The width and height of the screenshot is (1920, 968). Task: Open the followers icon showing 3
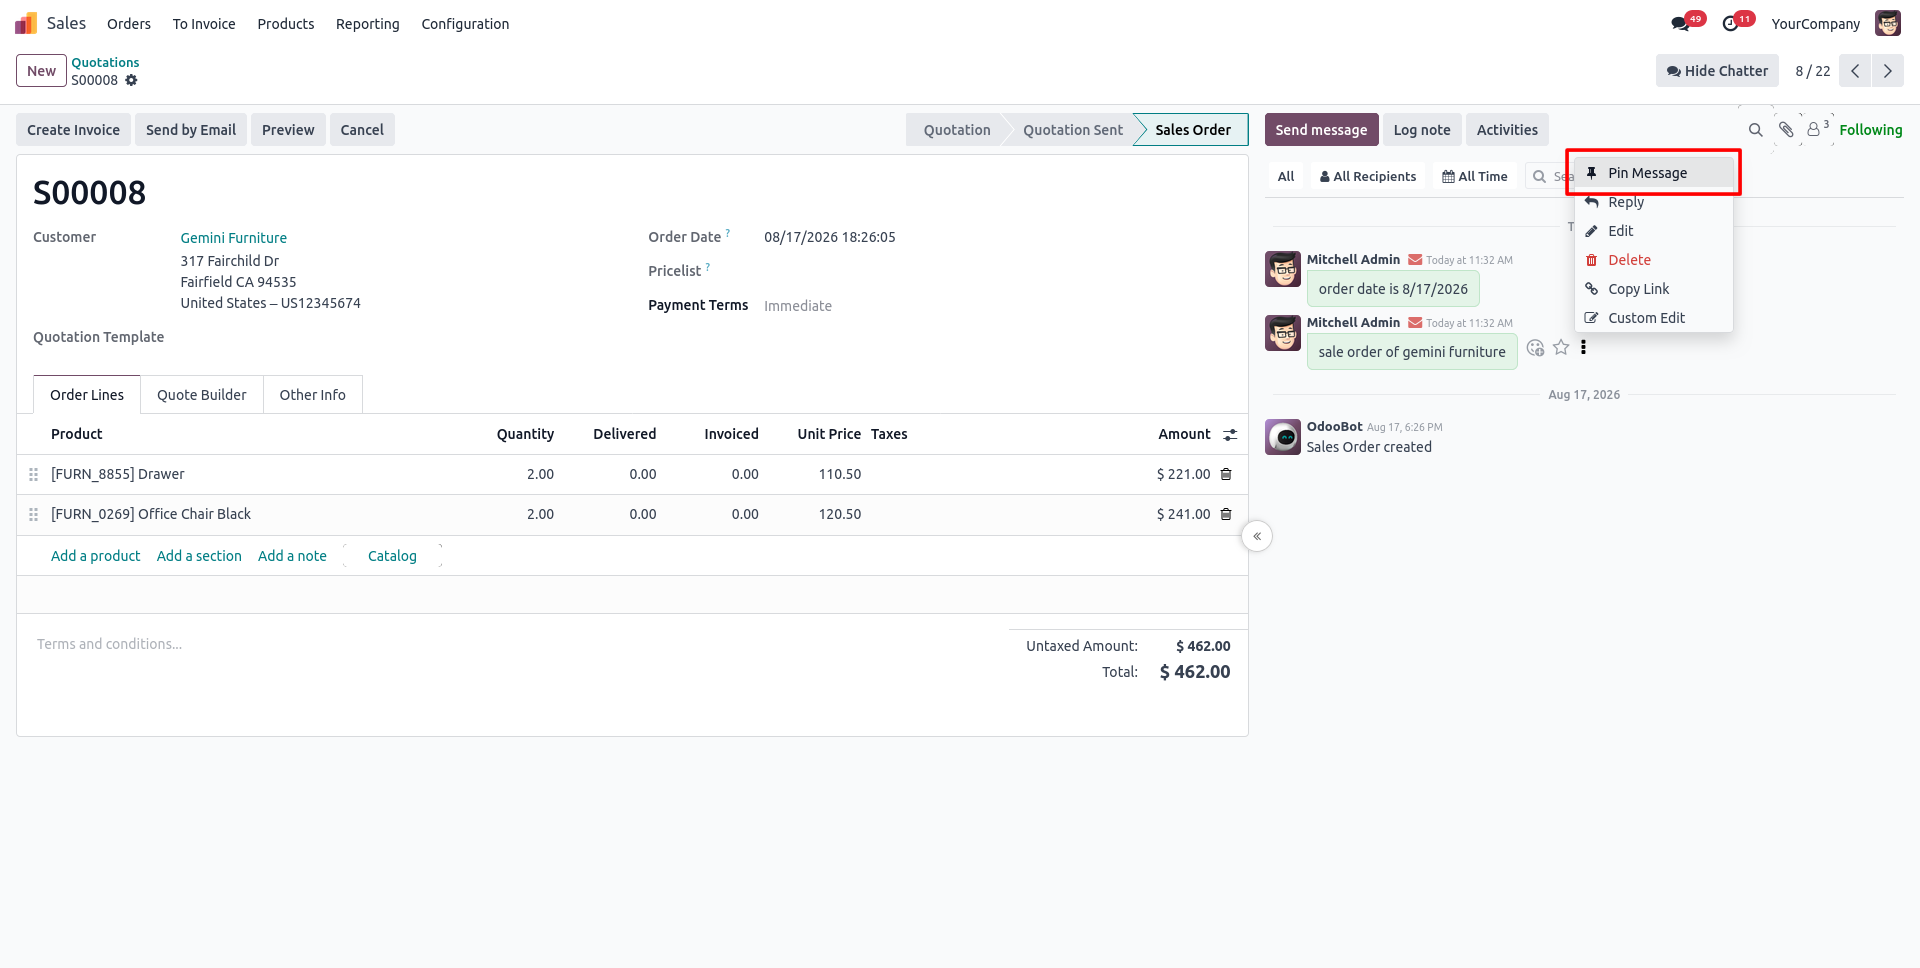1817,129
